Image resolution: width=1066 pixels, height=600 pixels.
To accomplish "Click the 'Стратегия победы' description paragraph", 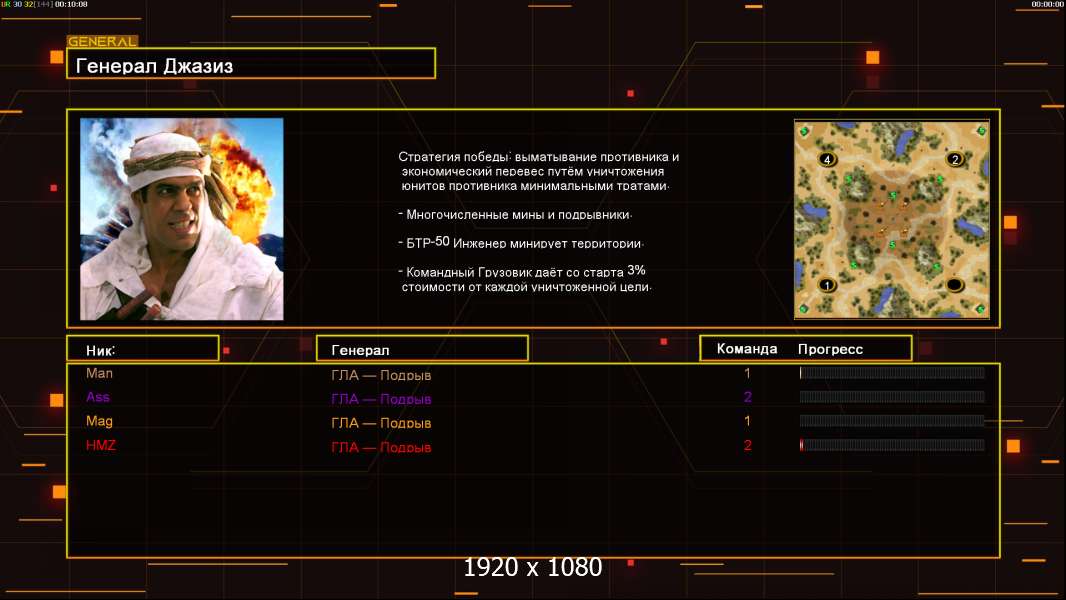I will 538,171.
